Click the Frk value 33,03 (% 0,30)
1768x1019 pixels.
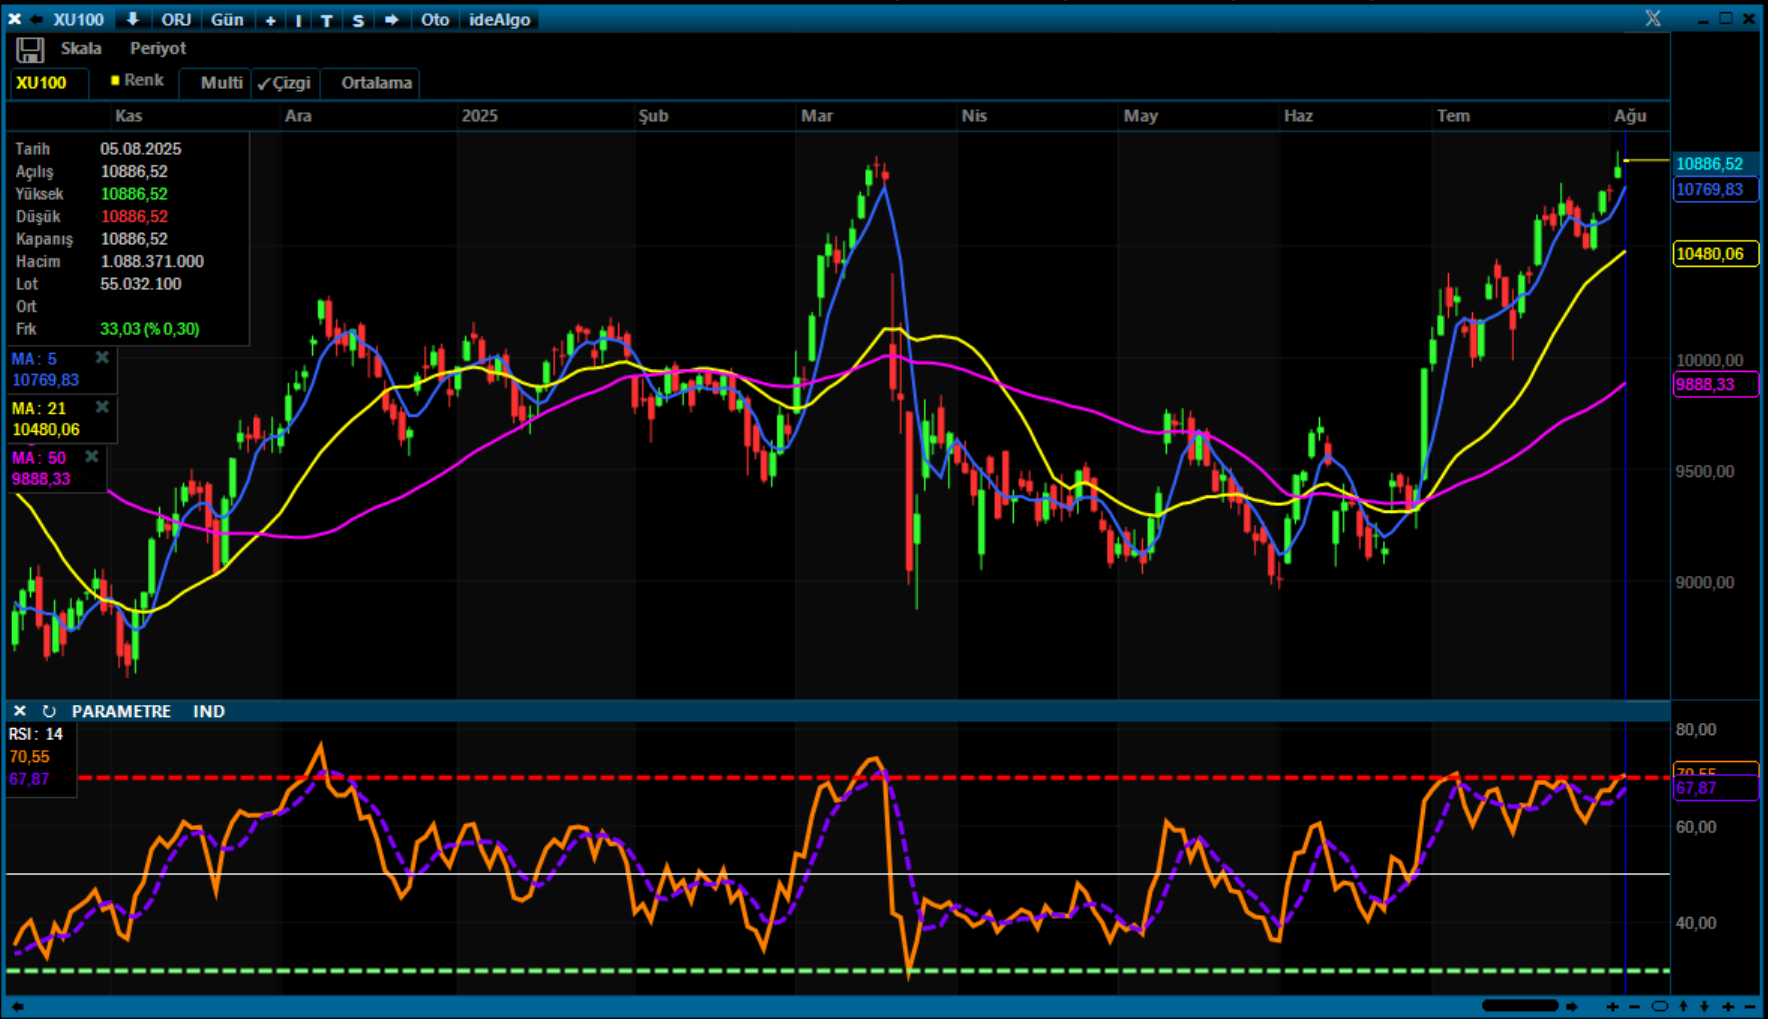tap(150, 329)
